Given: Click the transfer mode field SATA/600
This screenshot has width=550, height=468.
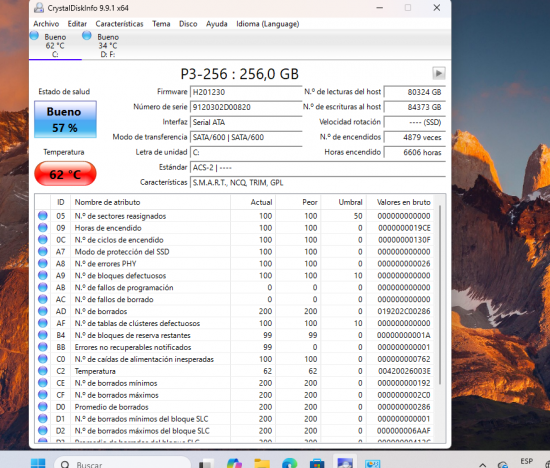Looking at the screenshot, I should click(x=246, y=137).
